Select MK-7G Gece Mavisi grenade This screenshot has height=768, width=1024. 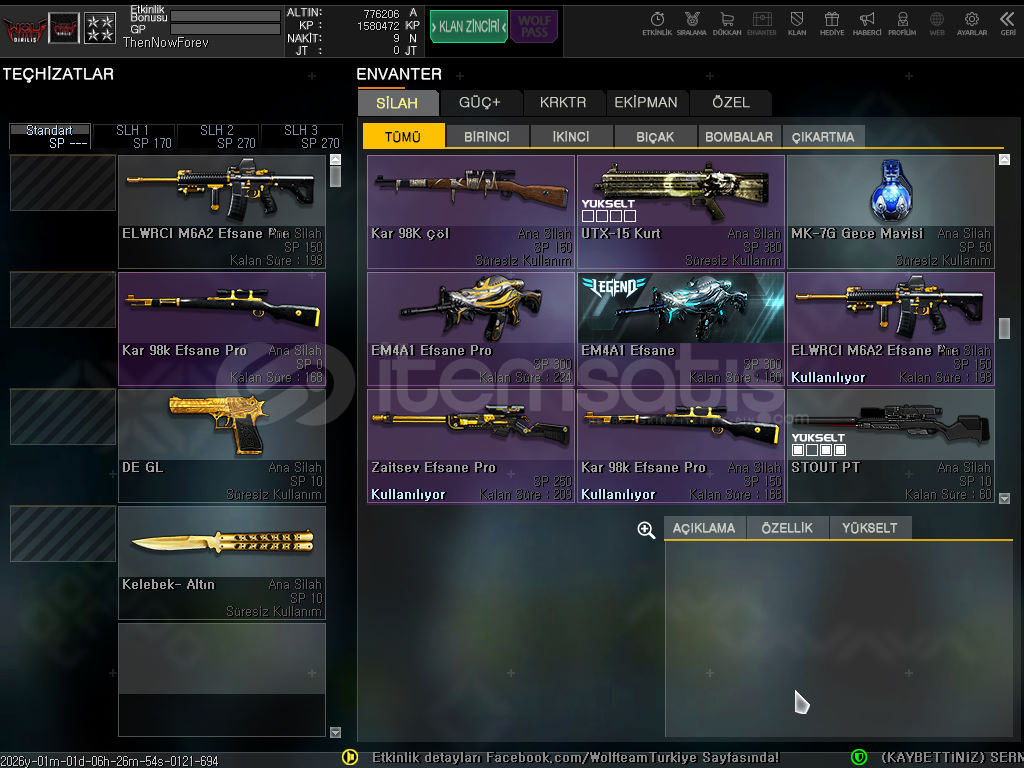(891, 212)
